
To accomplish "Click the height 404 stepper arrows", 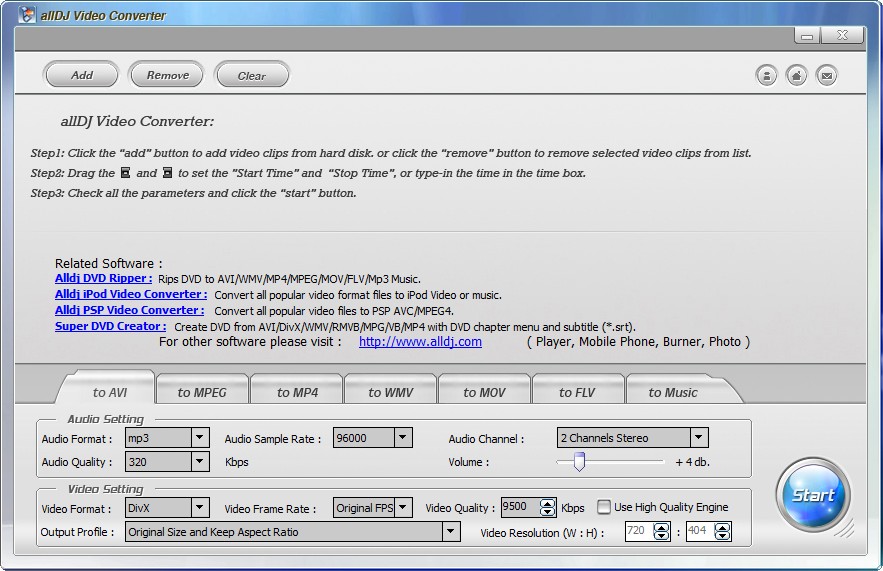I will (x=723, y=532).
